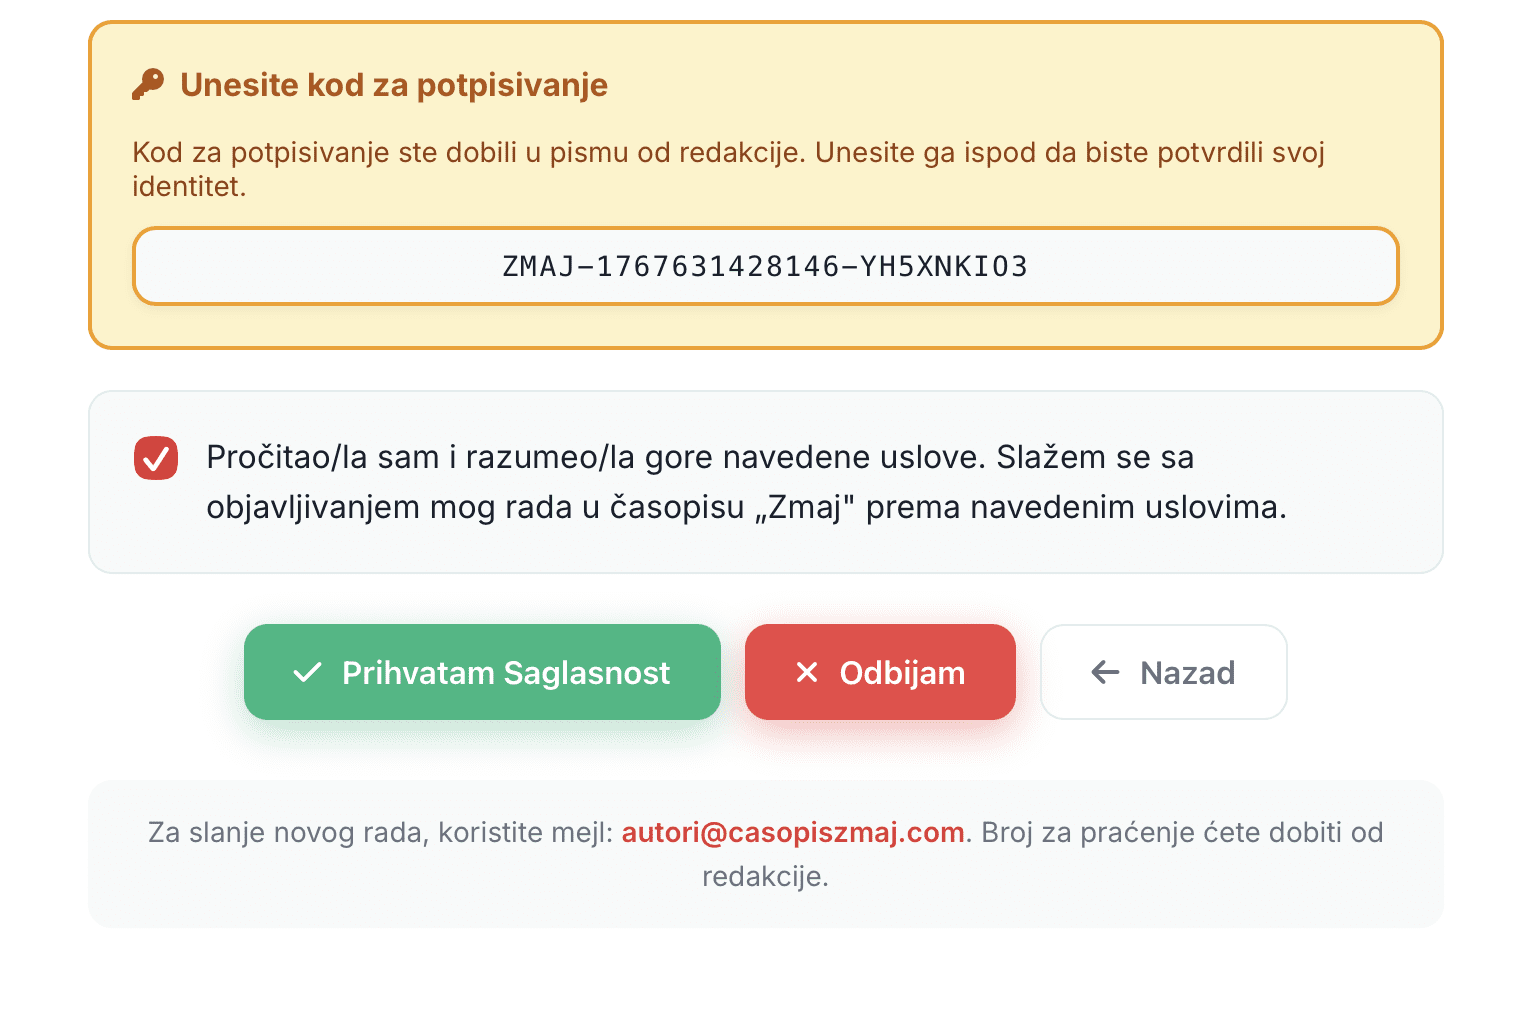This screenshot has width=1530, height=1016.
Task: Click the word "identitet." in the instructions
Action: [x=189, y=186]
